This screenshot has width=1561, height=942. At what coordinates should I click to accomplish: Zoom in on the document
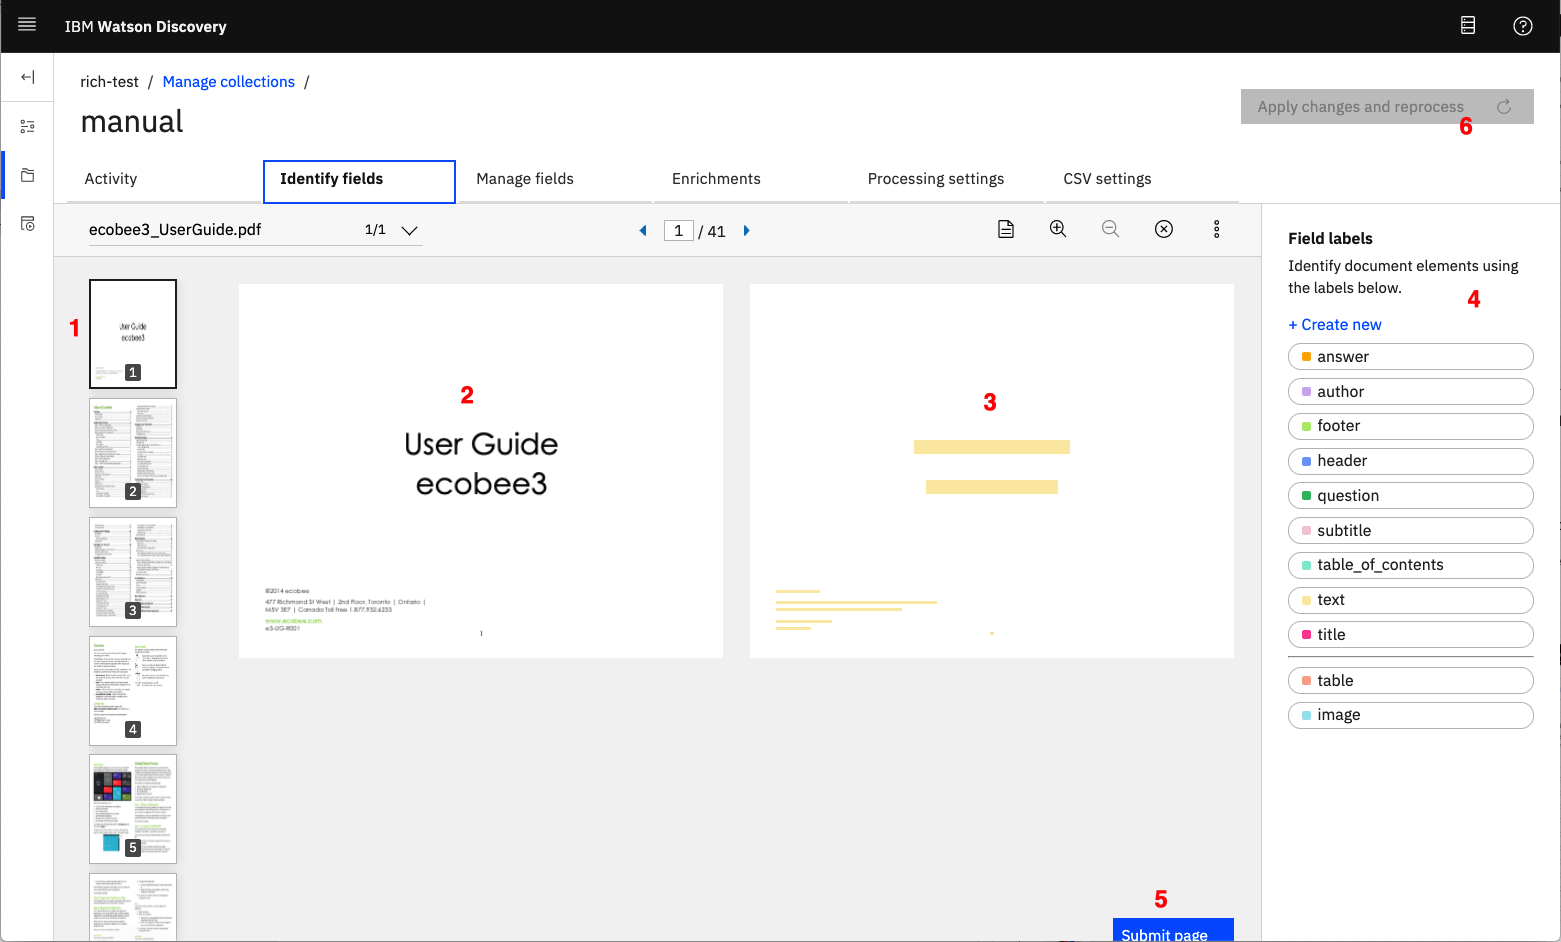coord(1058,229)
